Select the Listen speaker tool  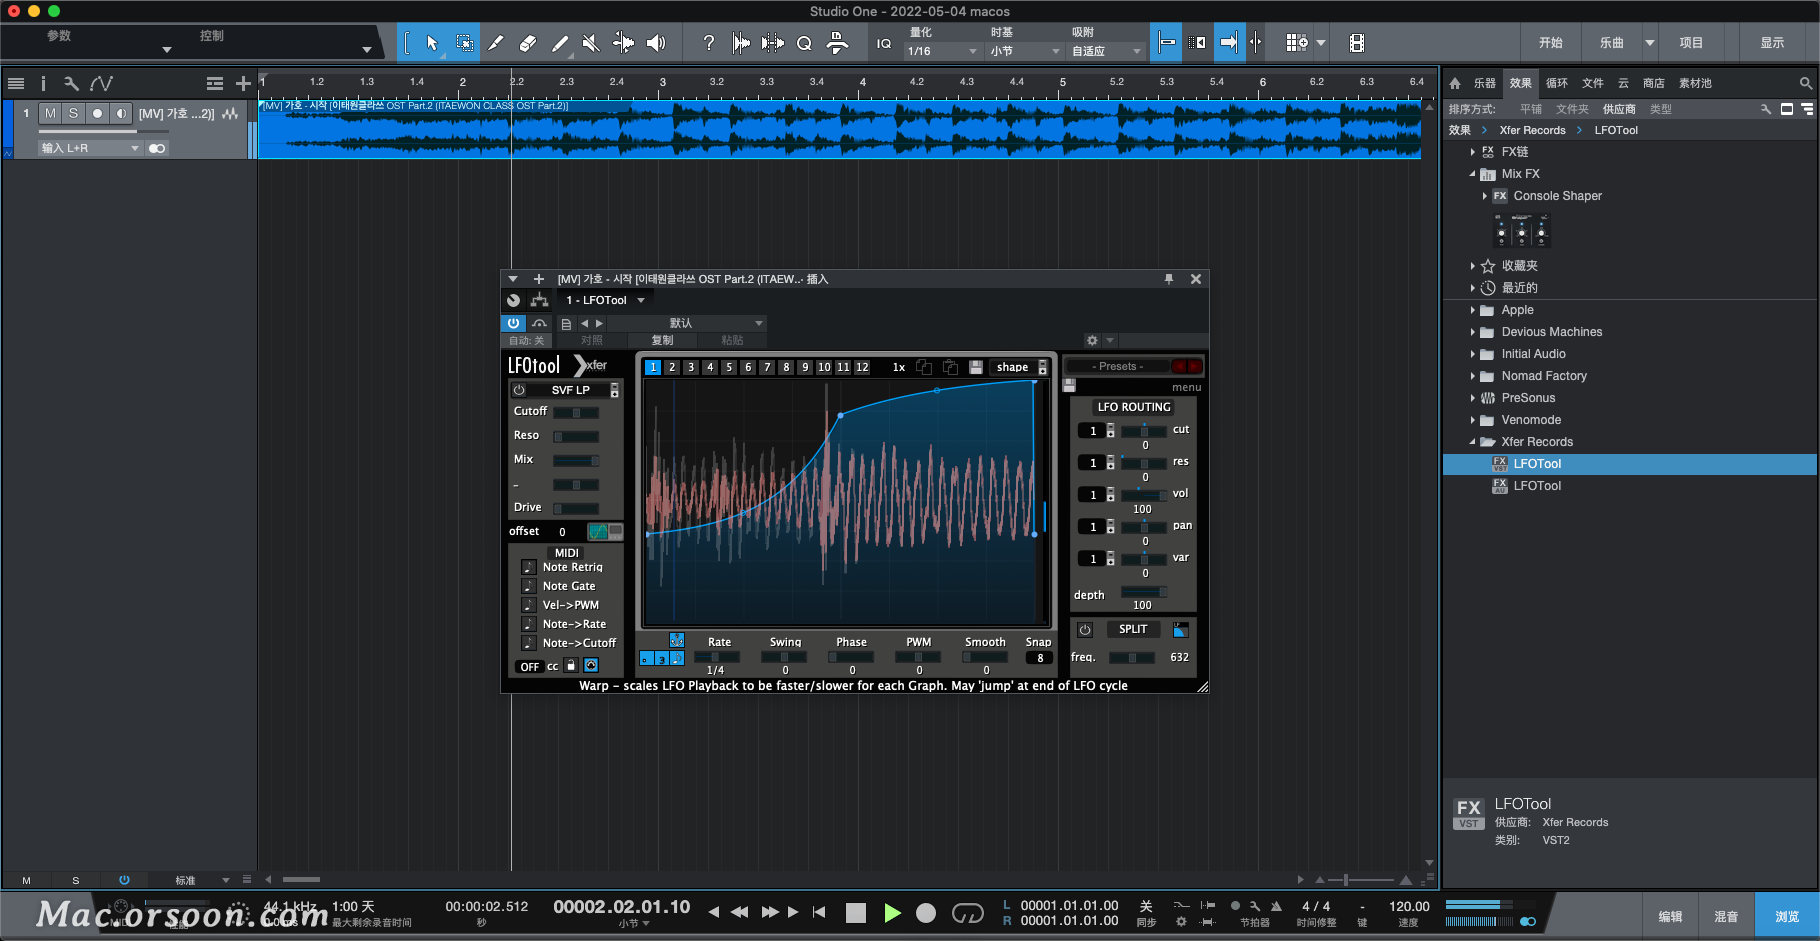pos(656,43)
